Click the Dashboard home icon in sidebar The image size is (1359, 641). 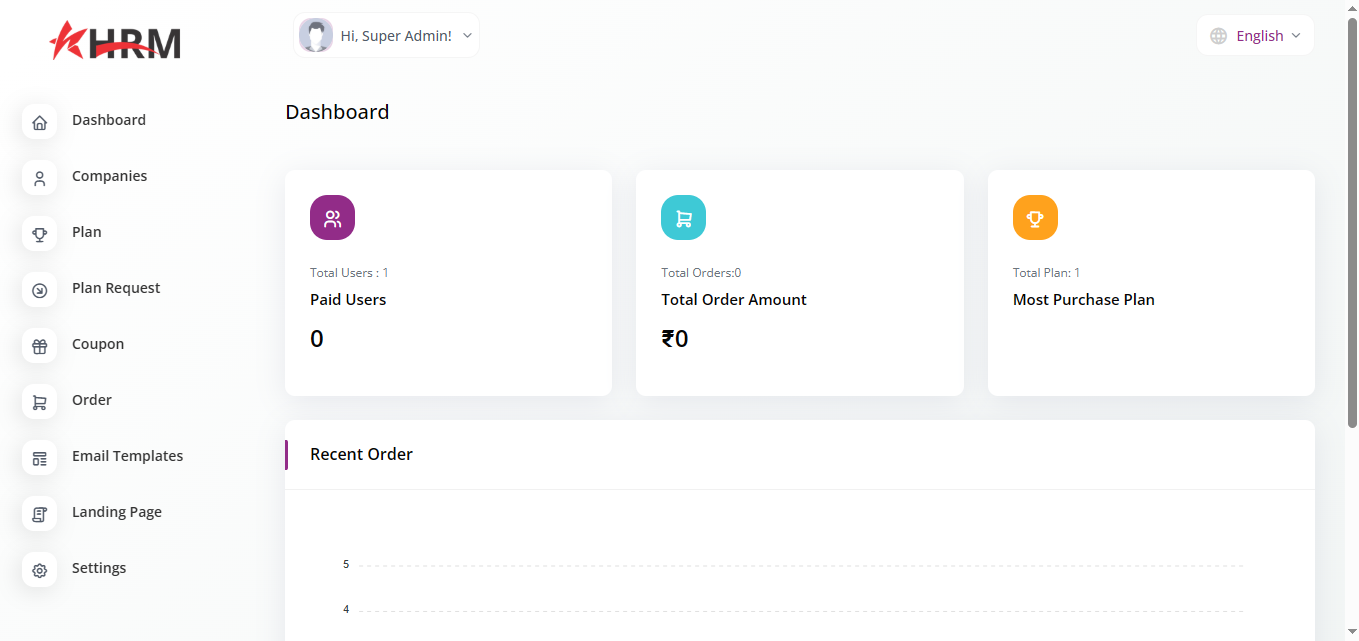pyautogui.click(x=39, y=122)
